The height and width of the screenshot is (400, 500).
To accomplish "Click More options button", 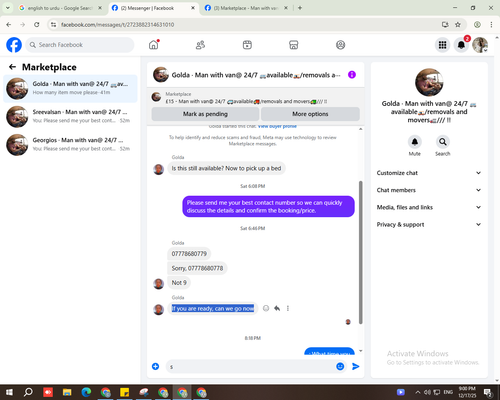I will 310,114.
